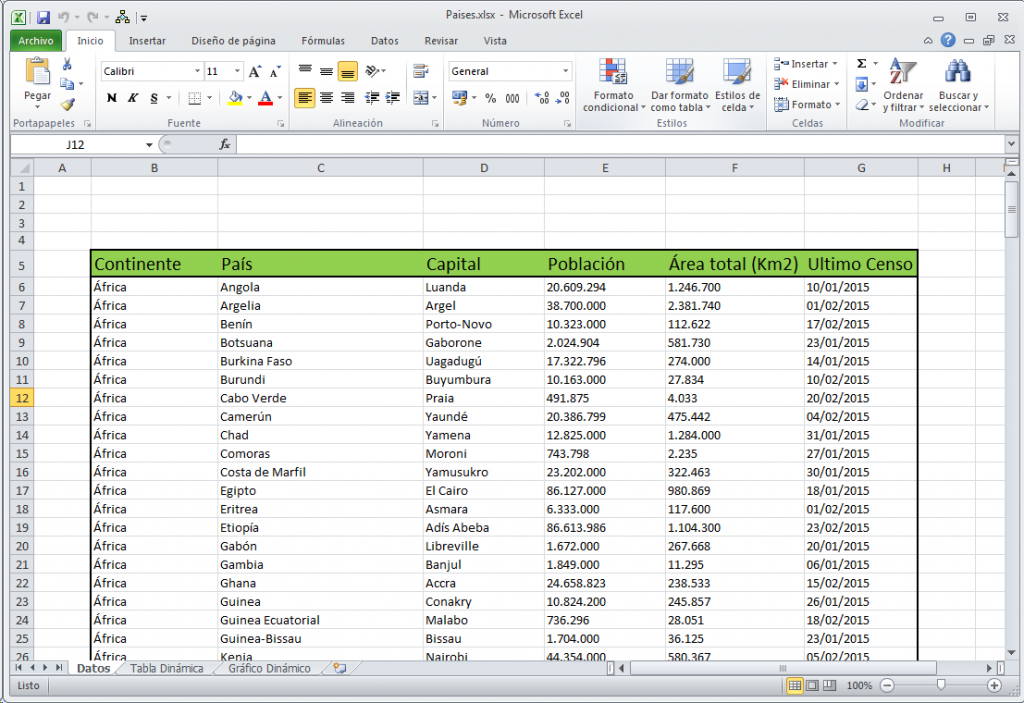Click the zoom slider handle
The width and height of the screenshot is (1024, 703).
pos(940,685)
